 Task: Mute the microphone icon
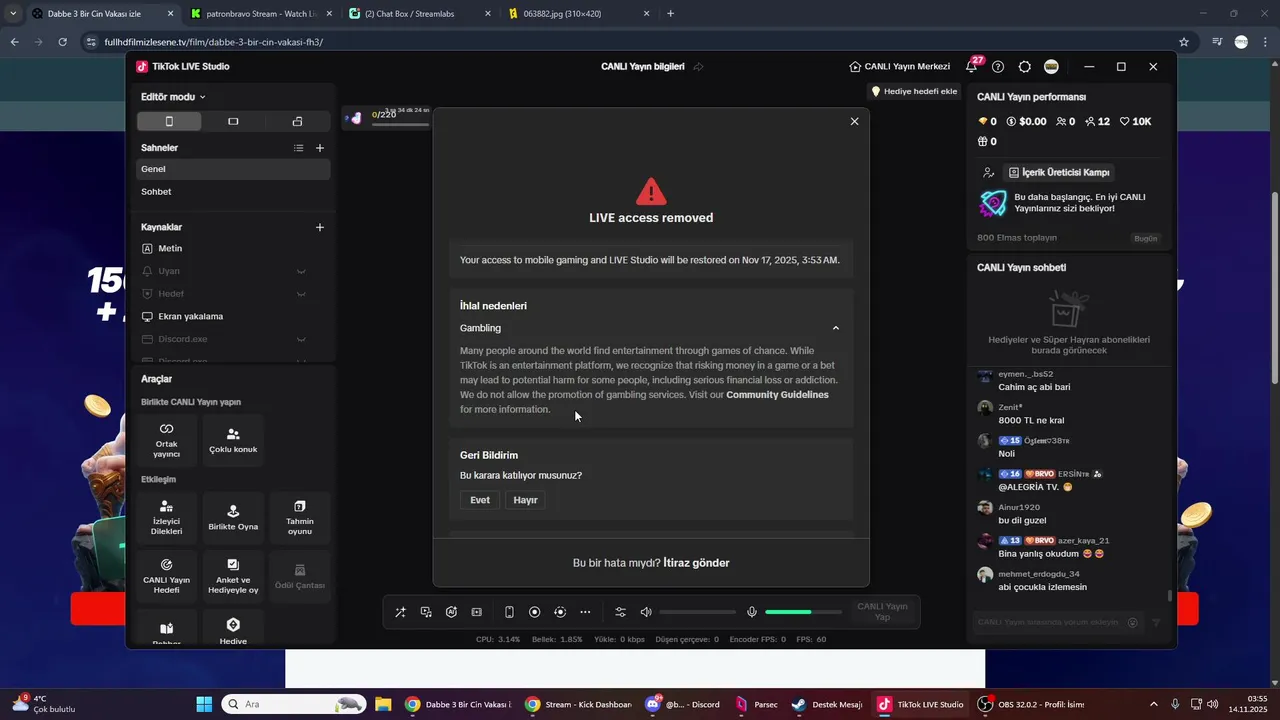coord(752,612)
